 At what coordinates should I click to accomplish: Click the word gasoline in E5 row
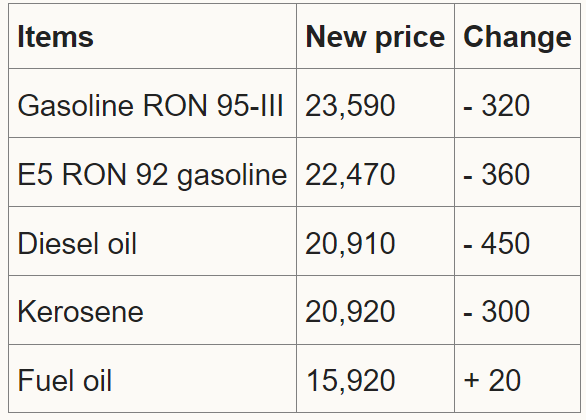232,176
